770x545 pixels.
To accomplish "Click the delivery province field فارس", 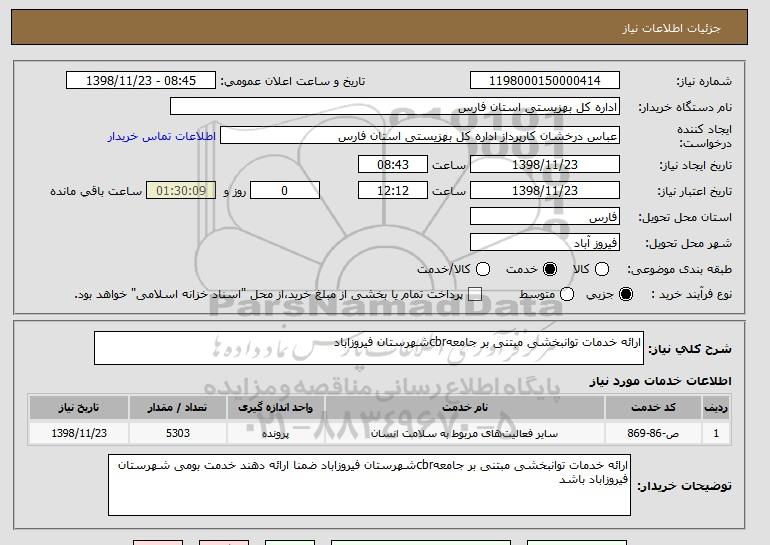I will pyautogui.click(x=545, y=217).
